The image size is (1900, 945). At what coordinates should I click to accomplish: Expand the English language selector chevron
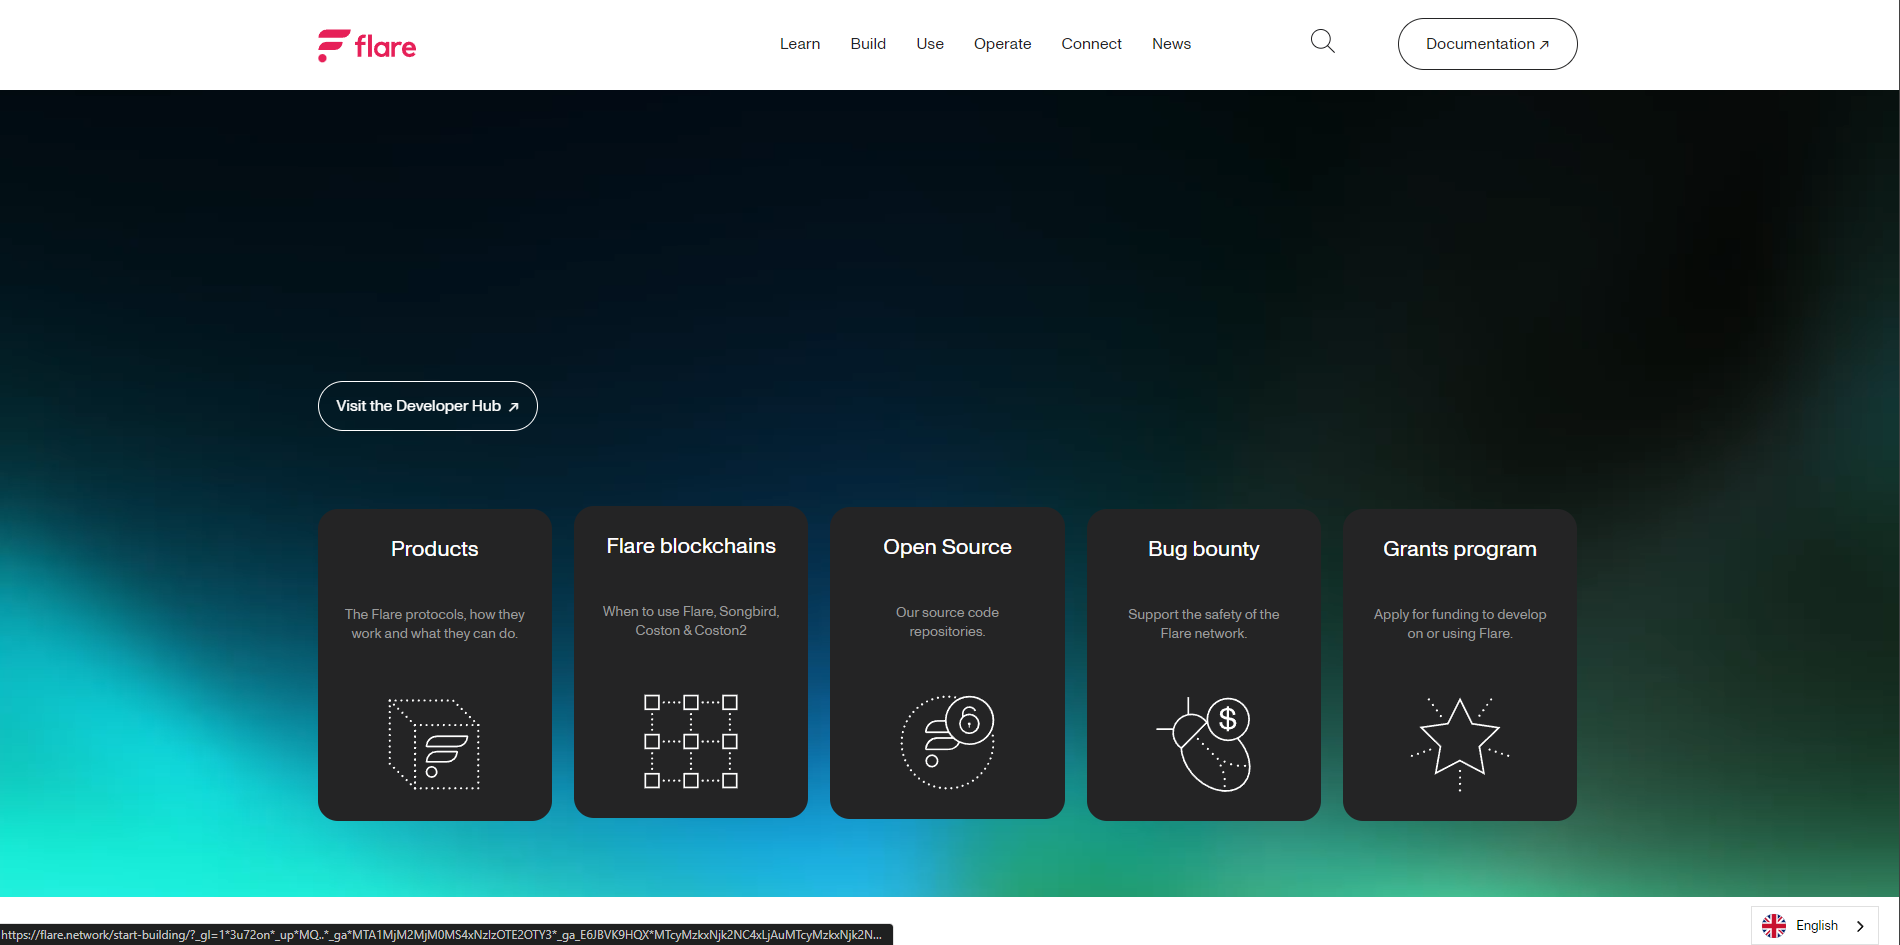[1860, 926]
